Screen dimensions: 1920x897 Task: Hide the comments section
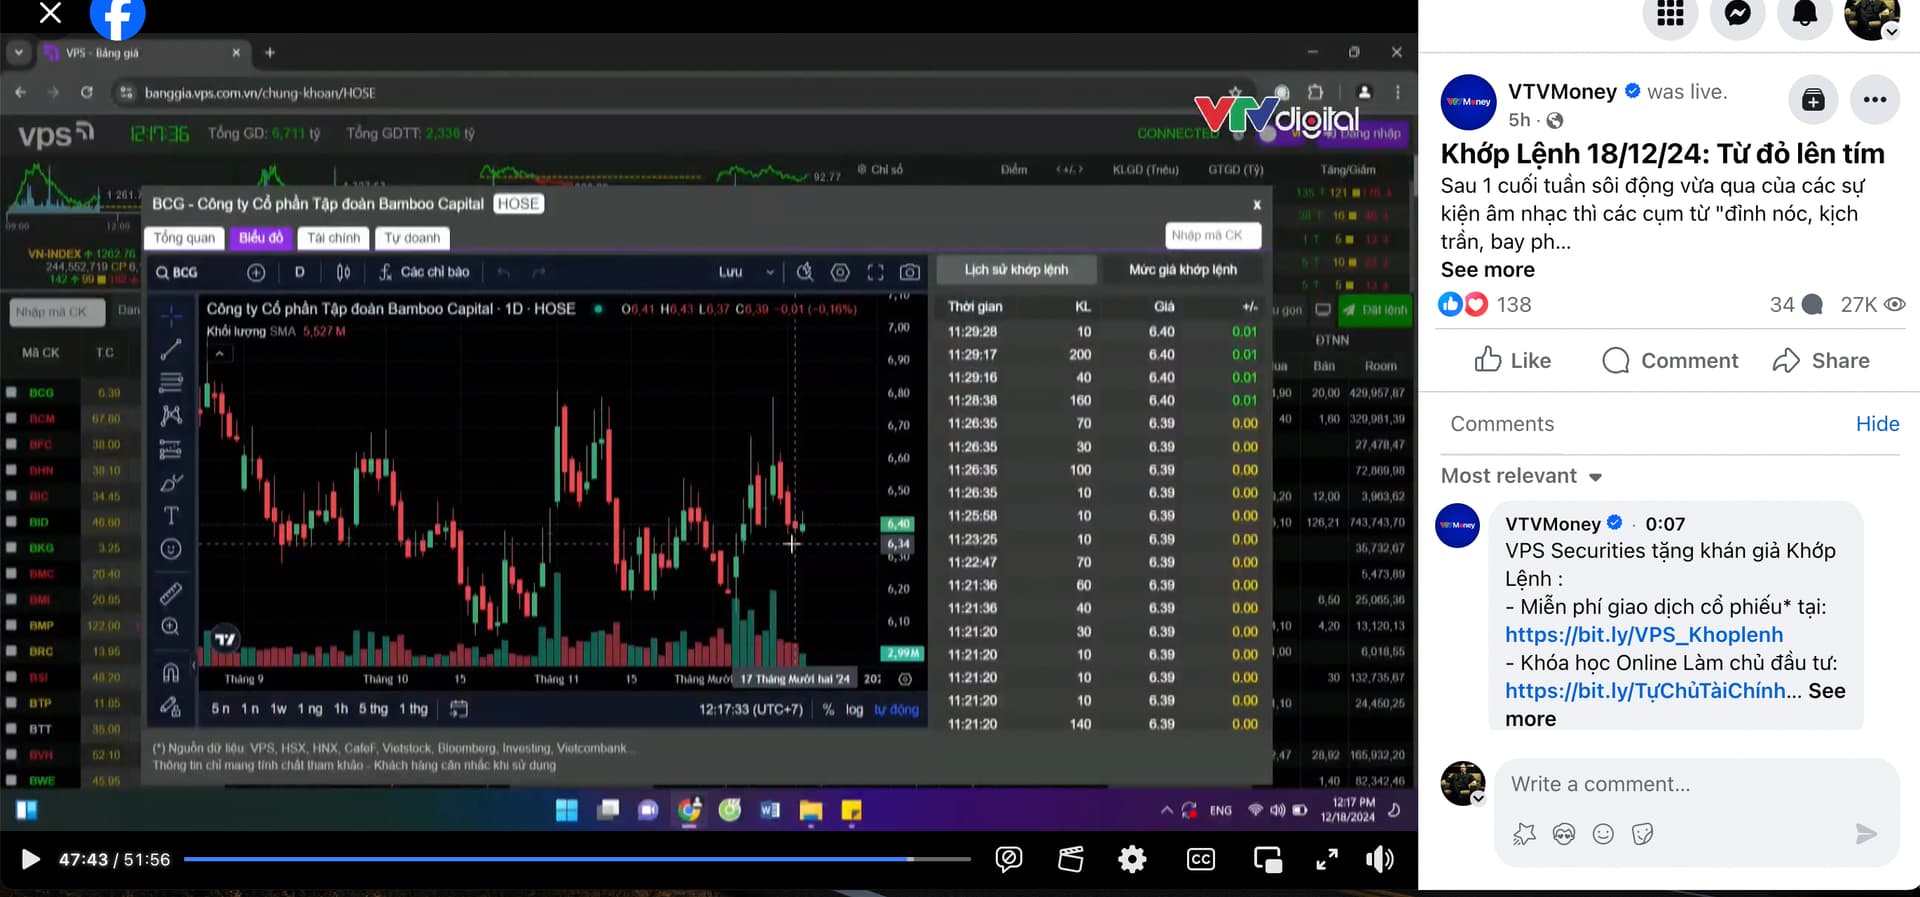tap(1877, 424)
